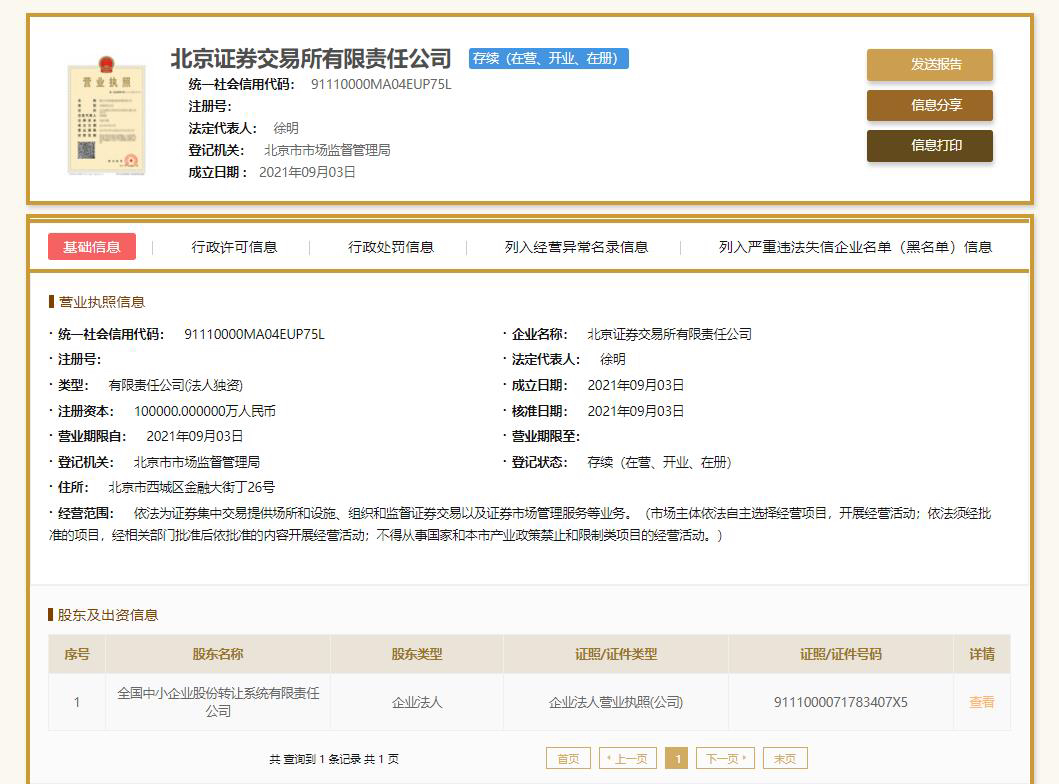
Task: Go to the previous page with 上一页
Action: (629, 759)
